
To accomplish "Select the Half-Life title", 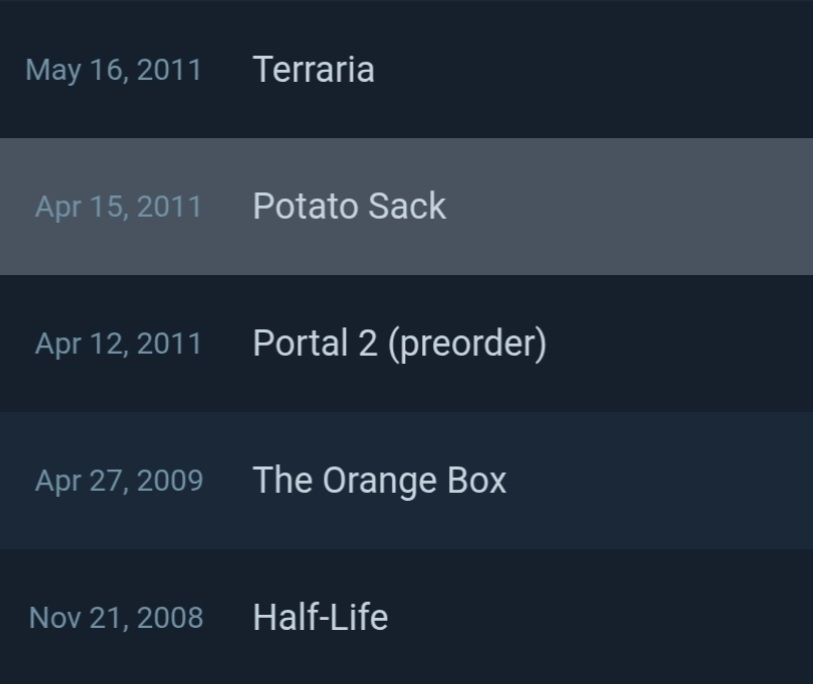I will point(320,617).
